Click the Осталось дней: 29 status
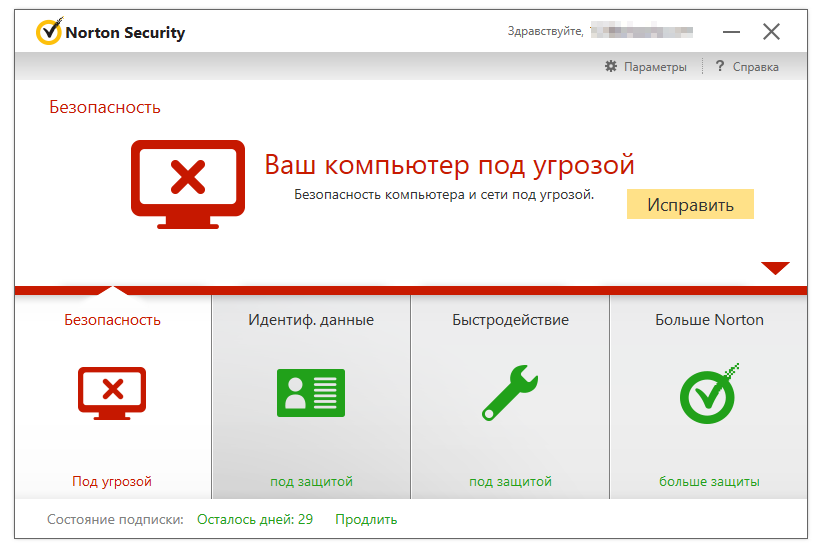 click(255, 519)
